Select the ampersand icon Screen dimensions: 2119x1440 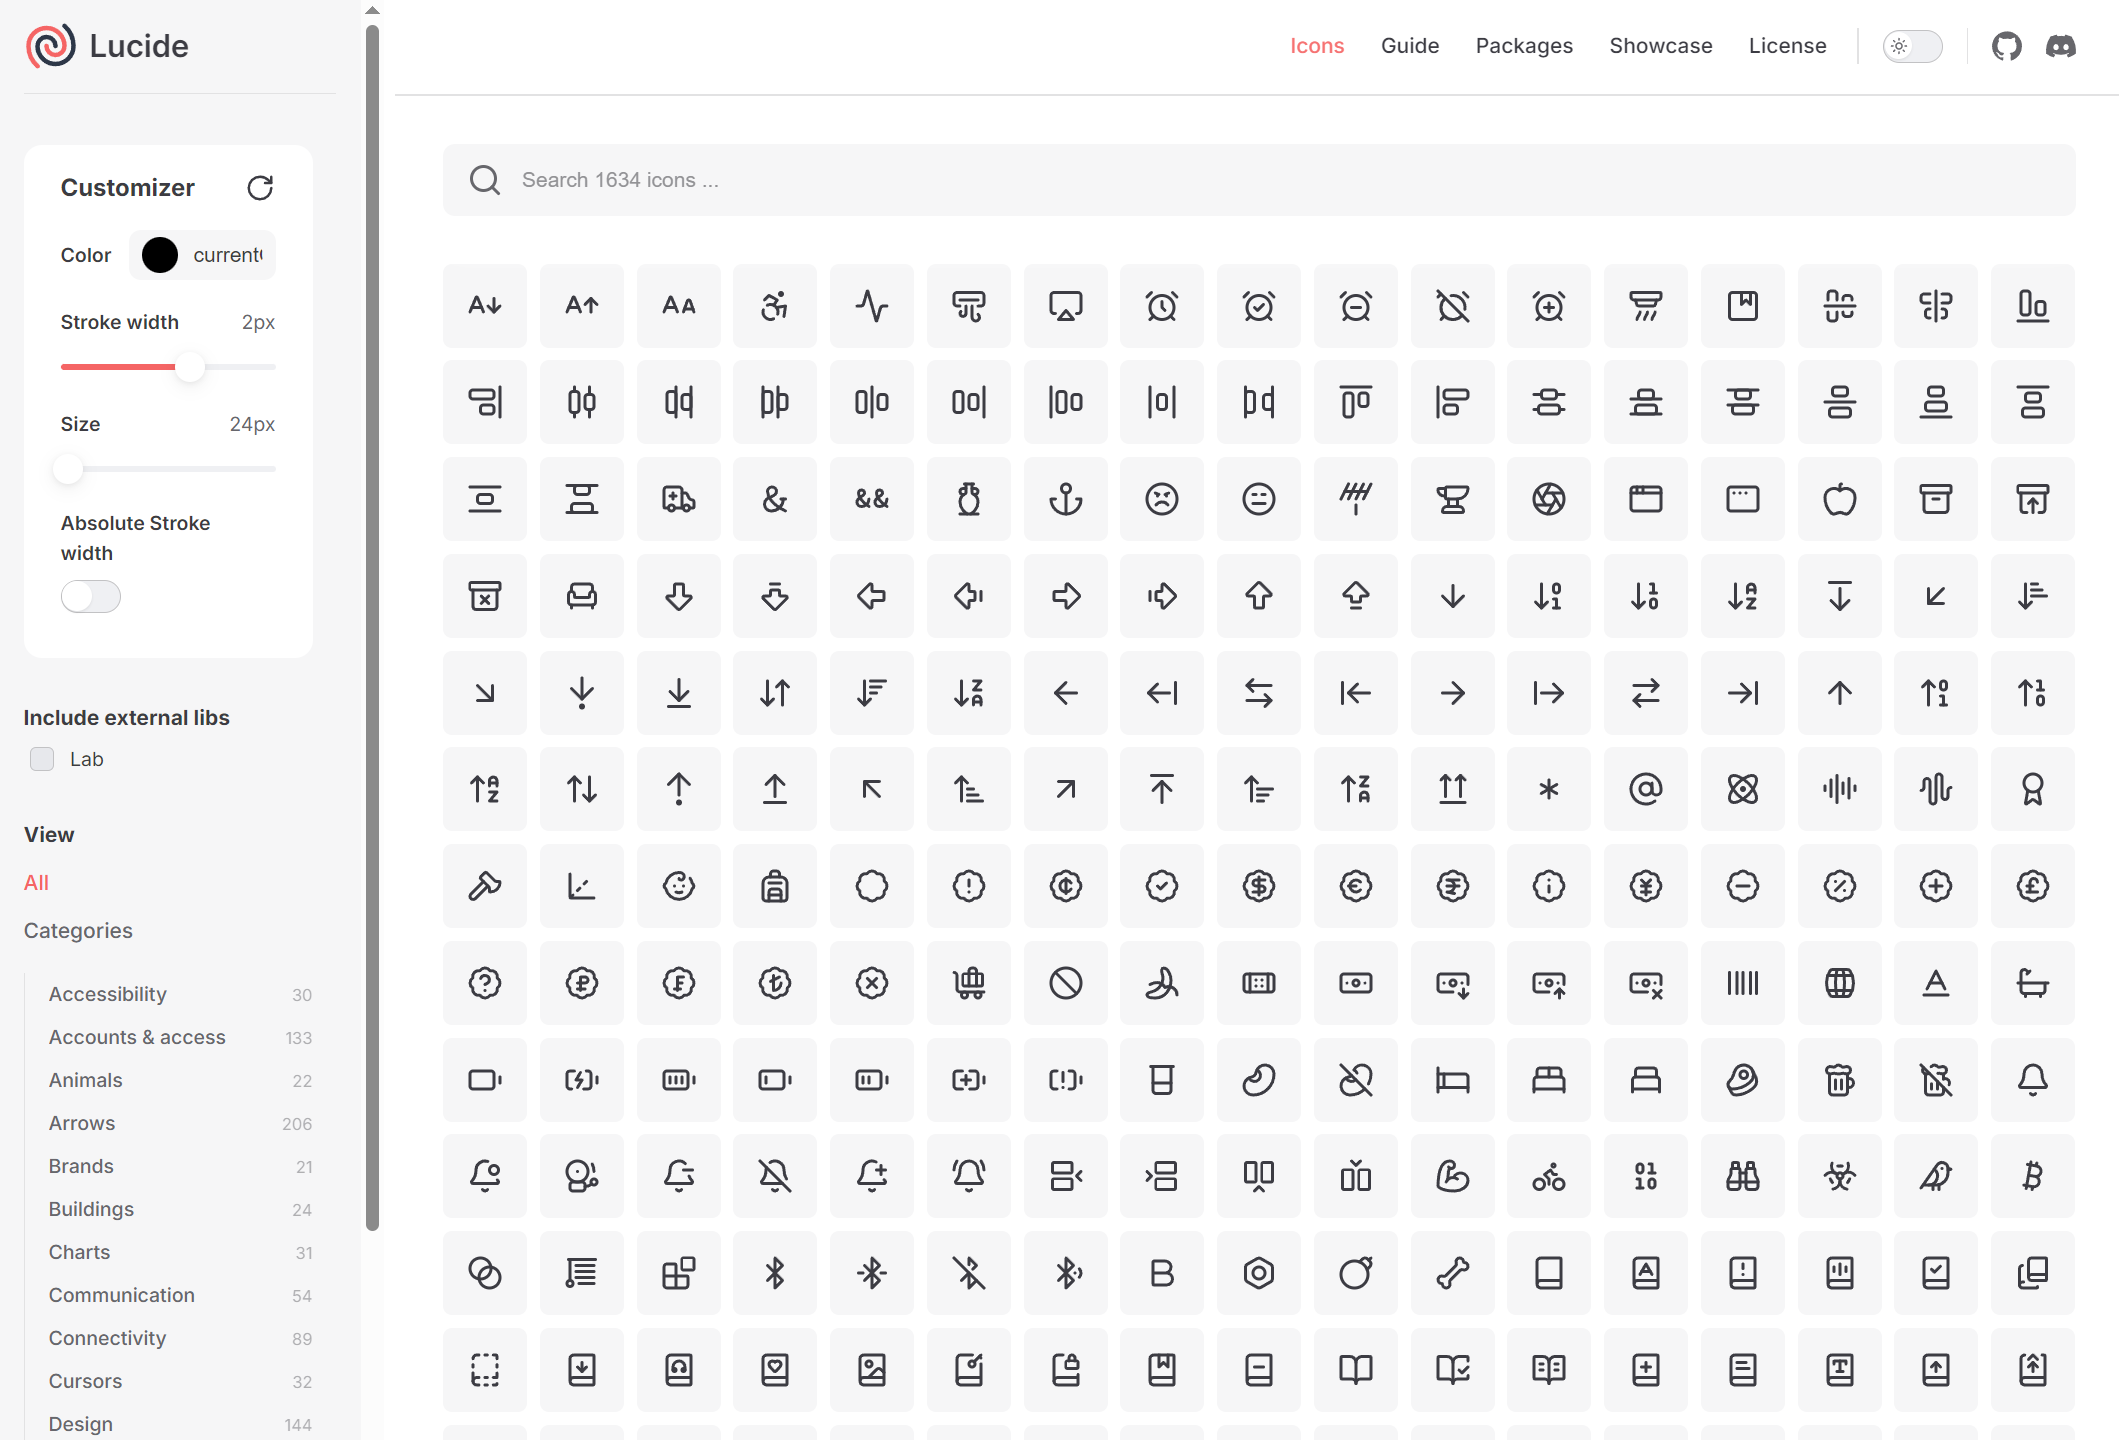tap(775, 499)
